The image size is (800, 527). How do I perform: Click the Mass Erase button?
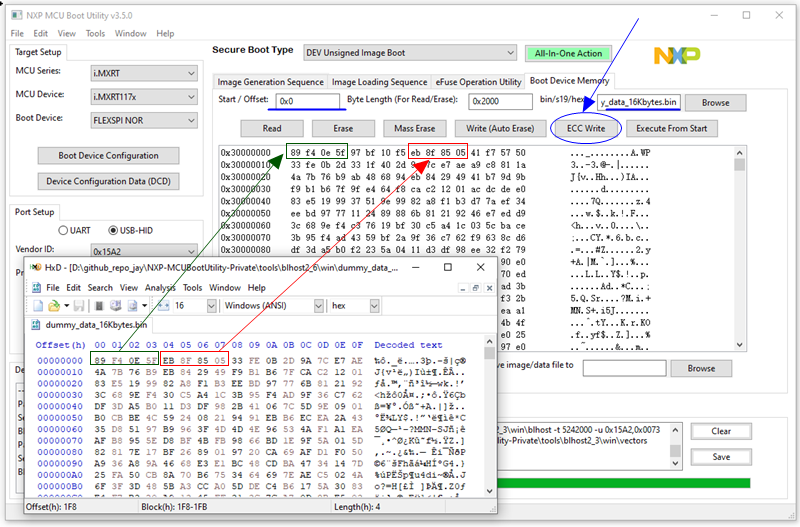tap(415, 129)
